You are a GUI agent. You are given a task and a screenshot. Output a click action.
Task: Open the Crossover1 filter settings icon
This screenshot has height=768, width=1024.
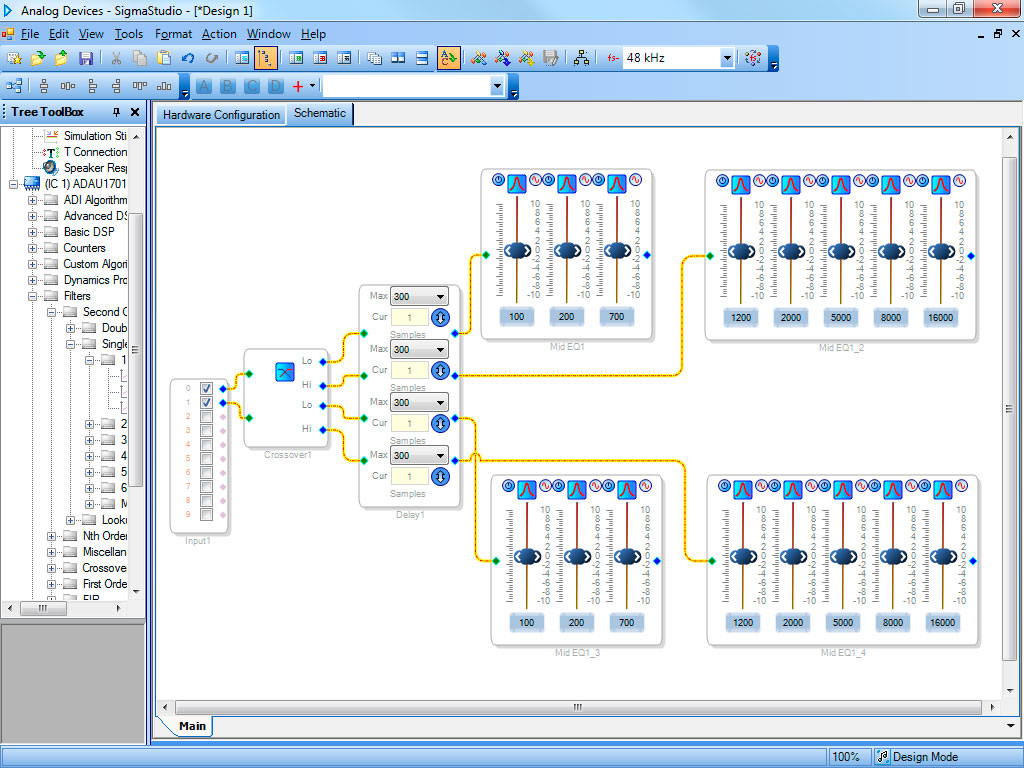point(284,372)
